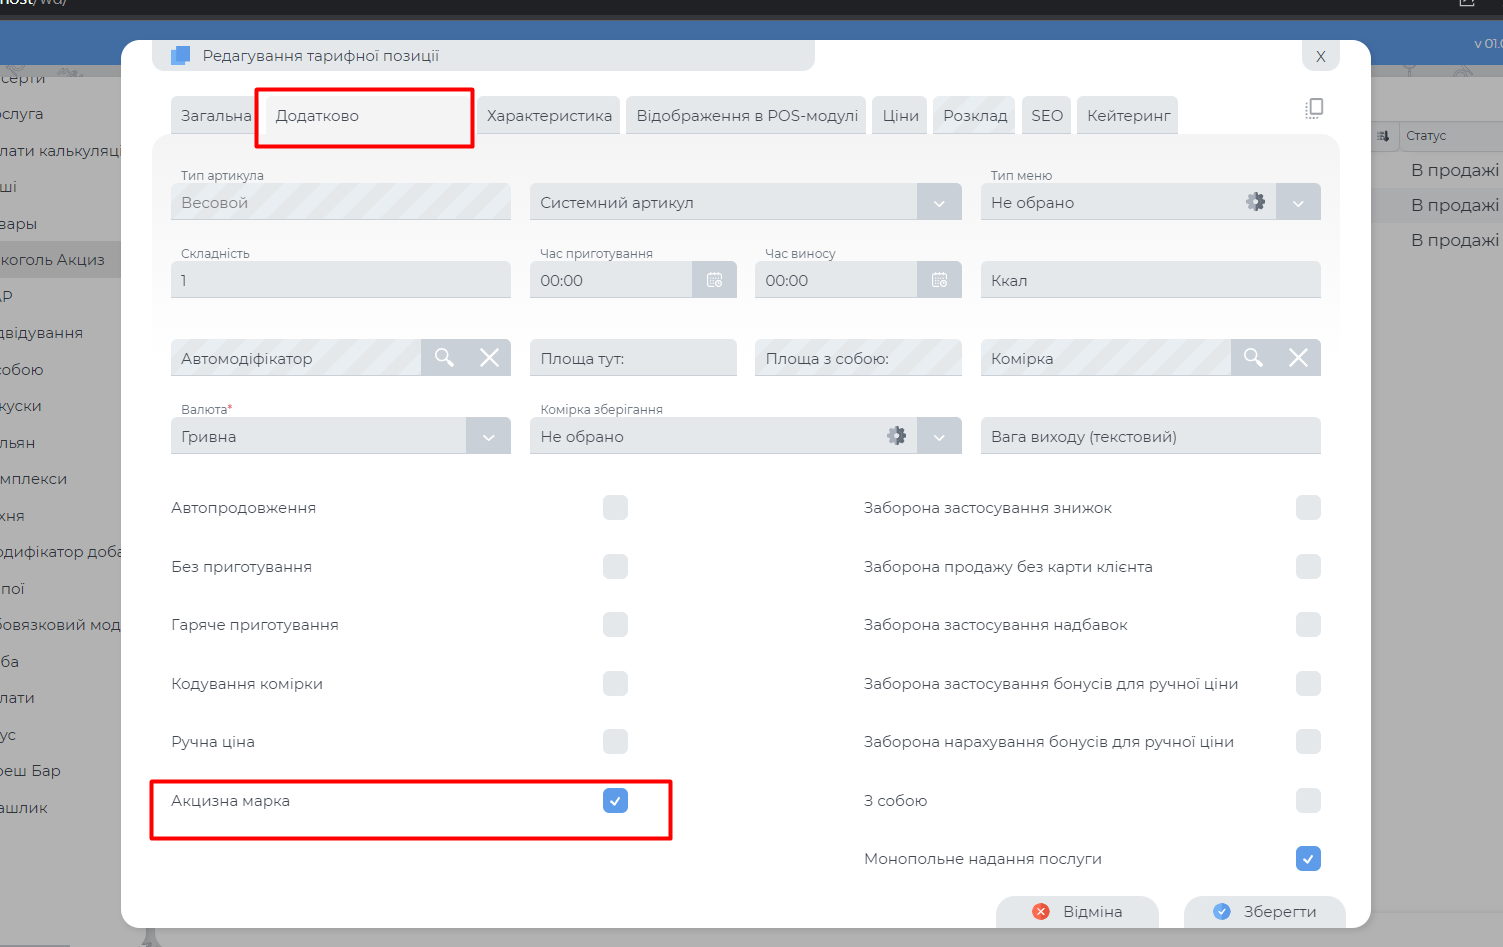The width and height of the screenshot is (1503, 947).
Task: Click the search icon in Комірка field
Action: [1253, 358]
